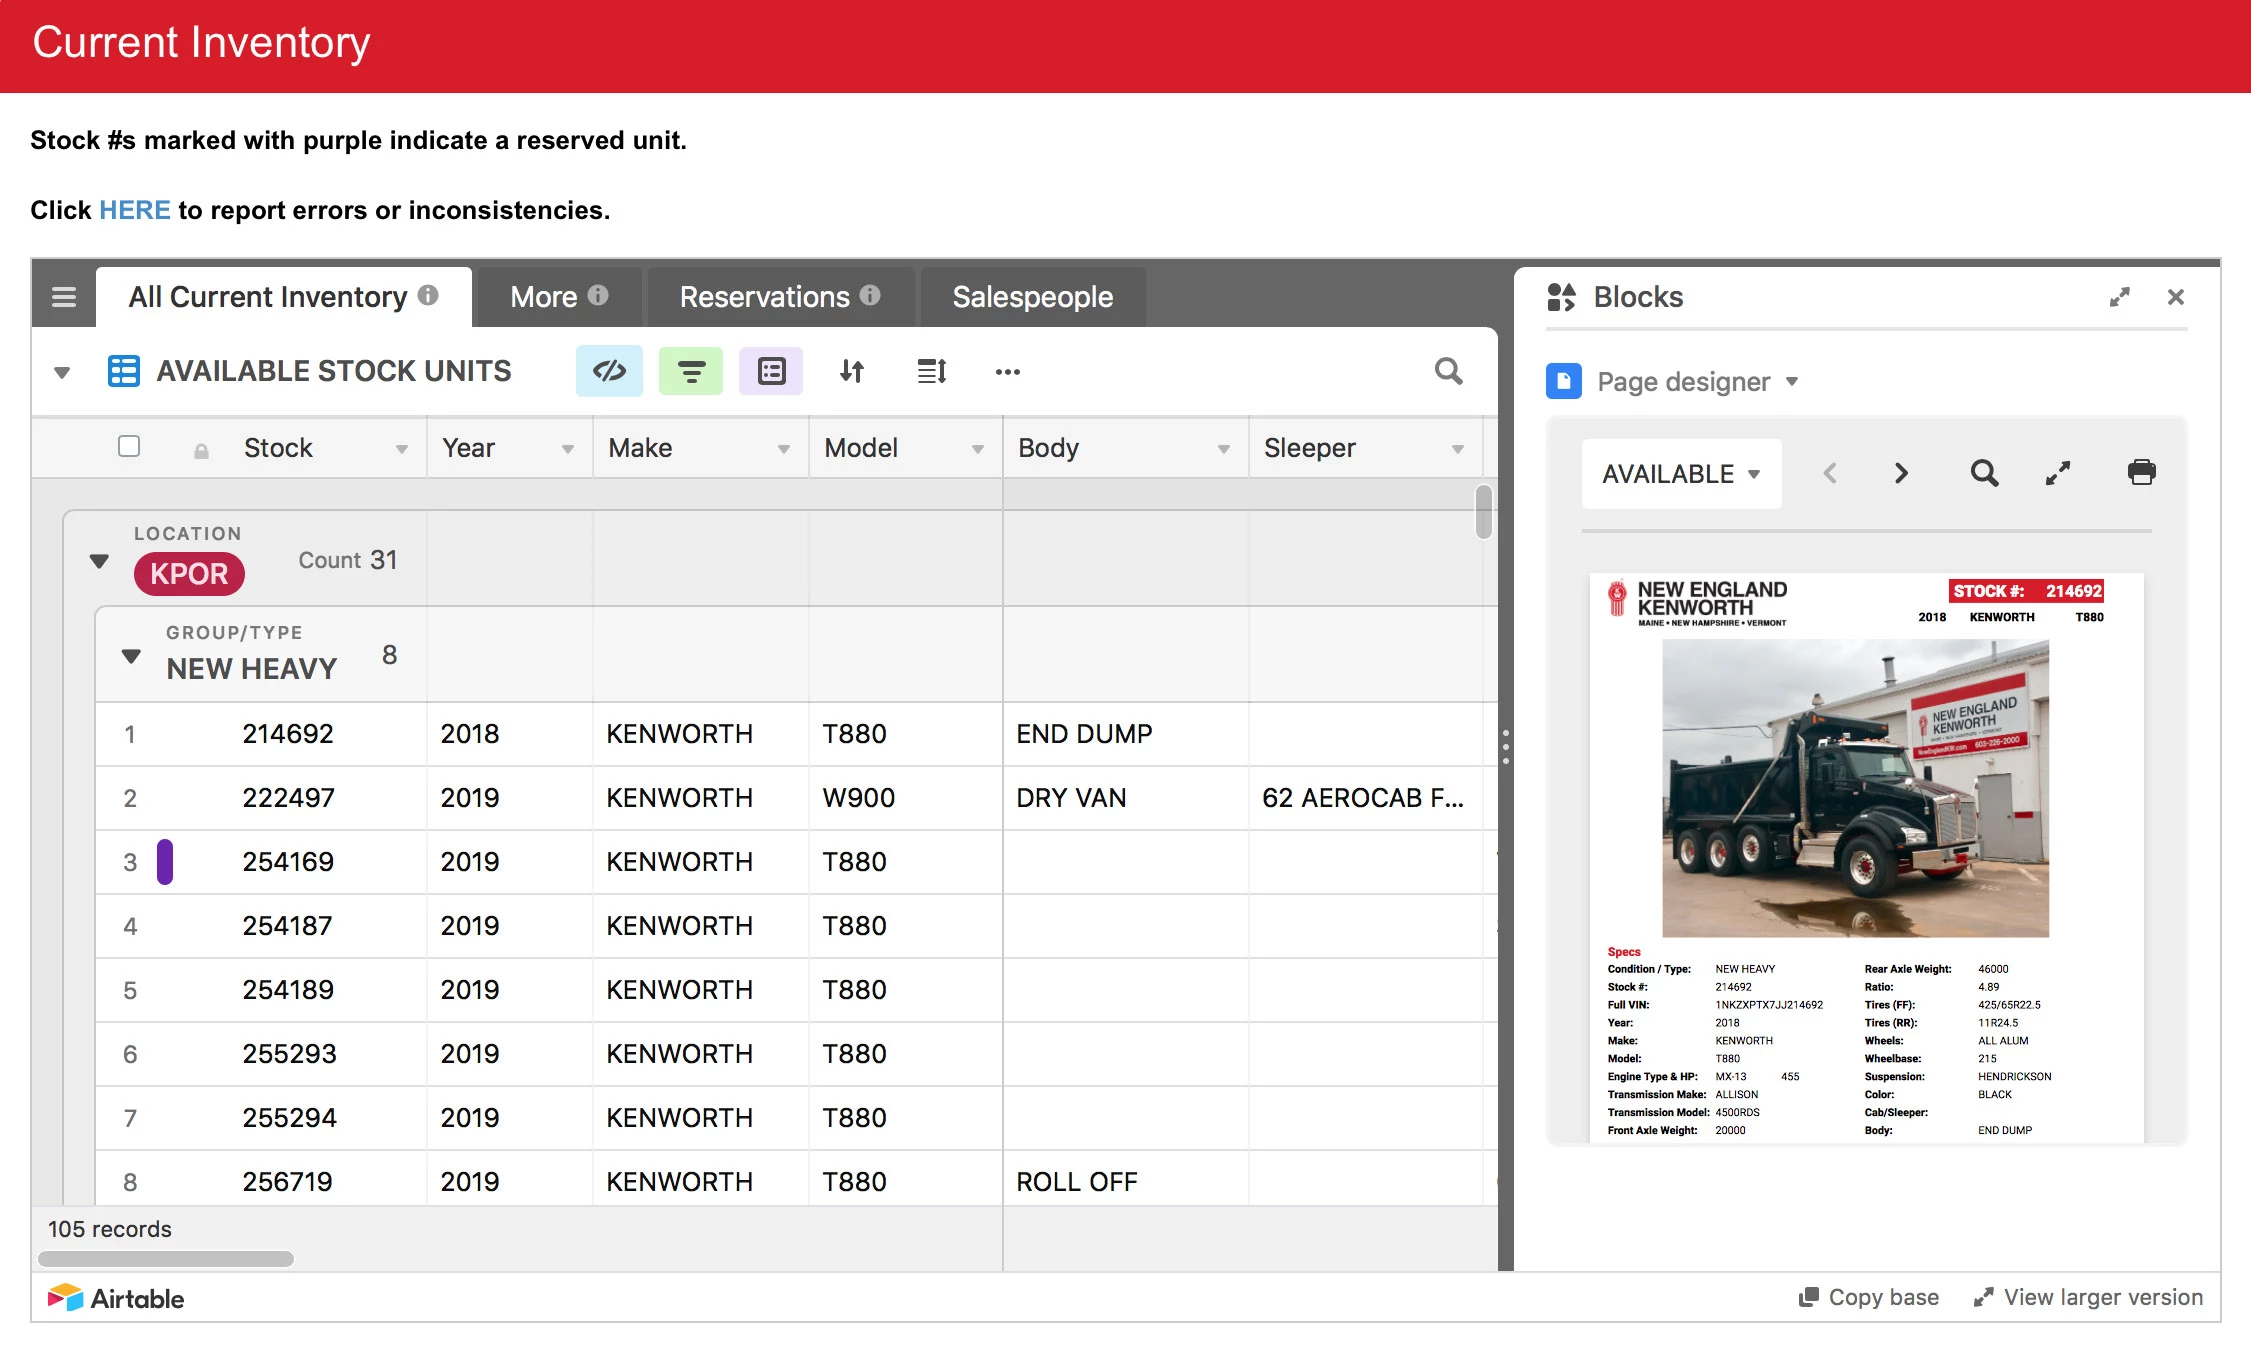This screenshot has height=1355, width=2251.
Task: Click the 62 AEROCAB sleeper cell
Action: tap(1366, 798)
